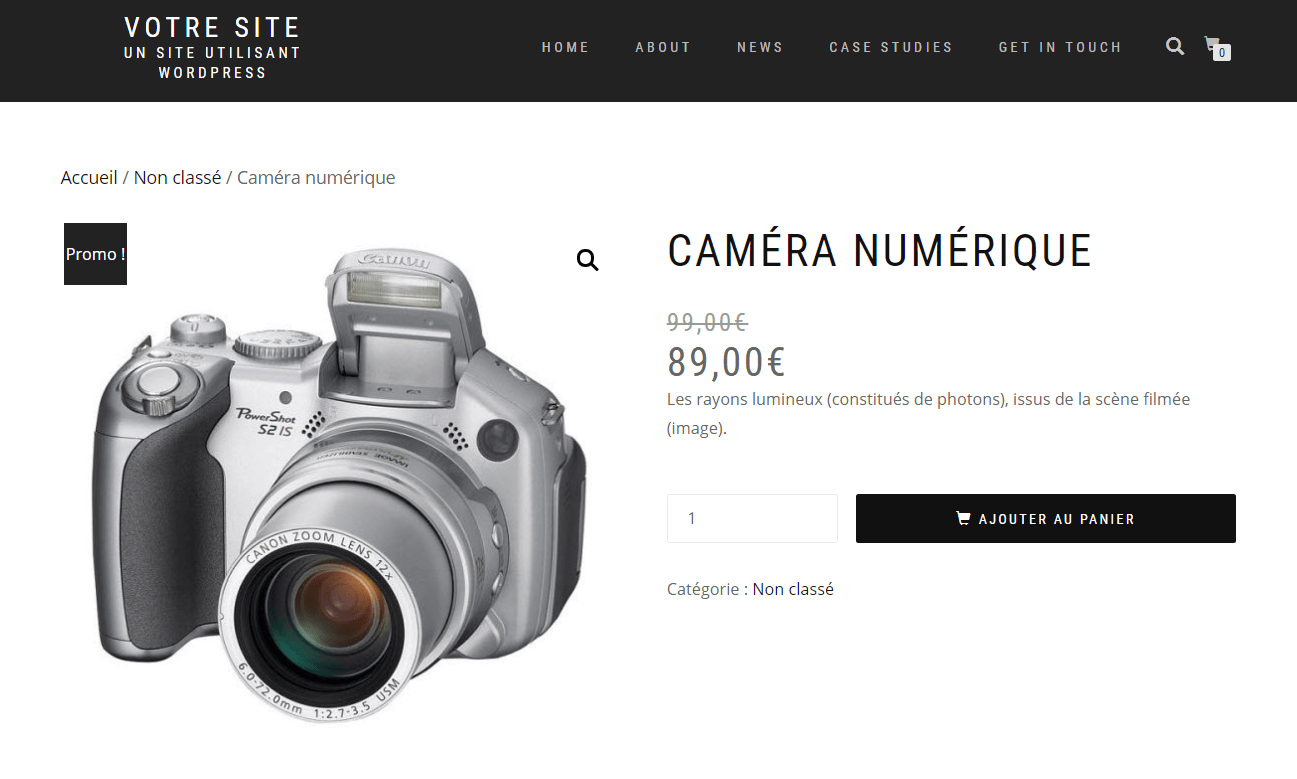Image resolution: width=1297 pixels, height=779 pixels.
Task: Click the site tagline Un site utilisant WordPress
Action: [212, 62]
